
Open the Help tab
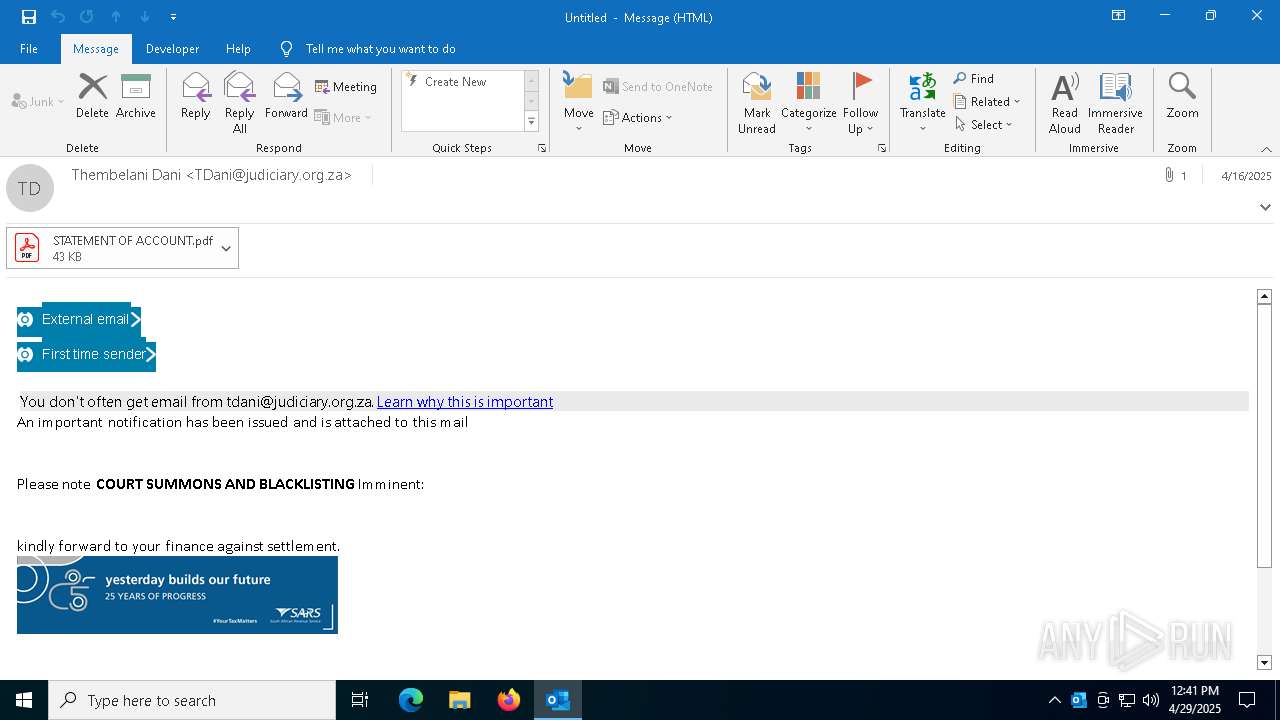point(238,49)
